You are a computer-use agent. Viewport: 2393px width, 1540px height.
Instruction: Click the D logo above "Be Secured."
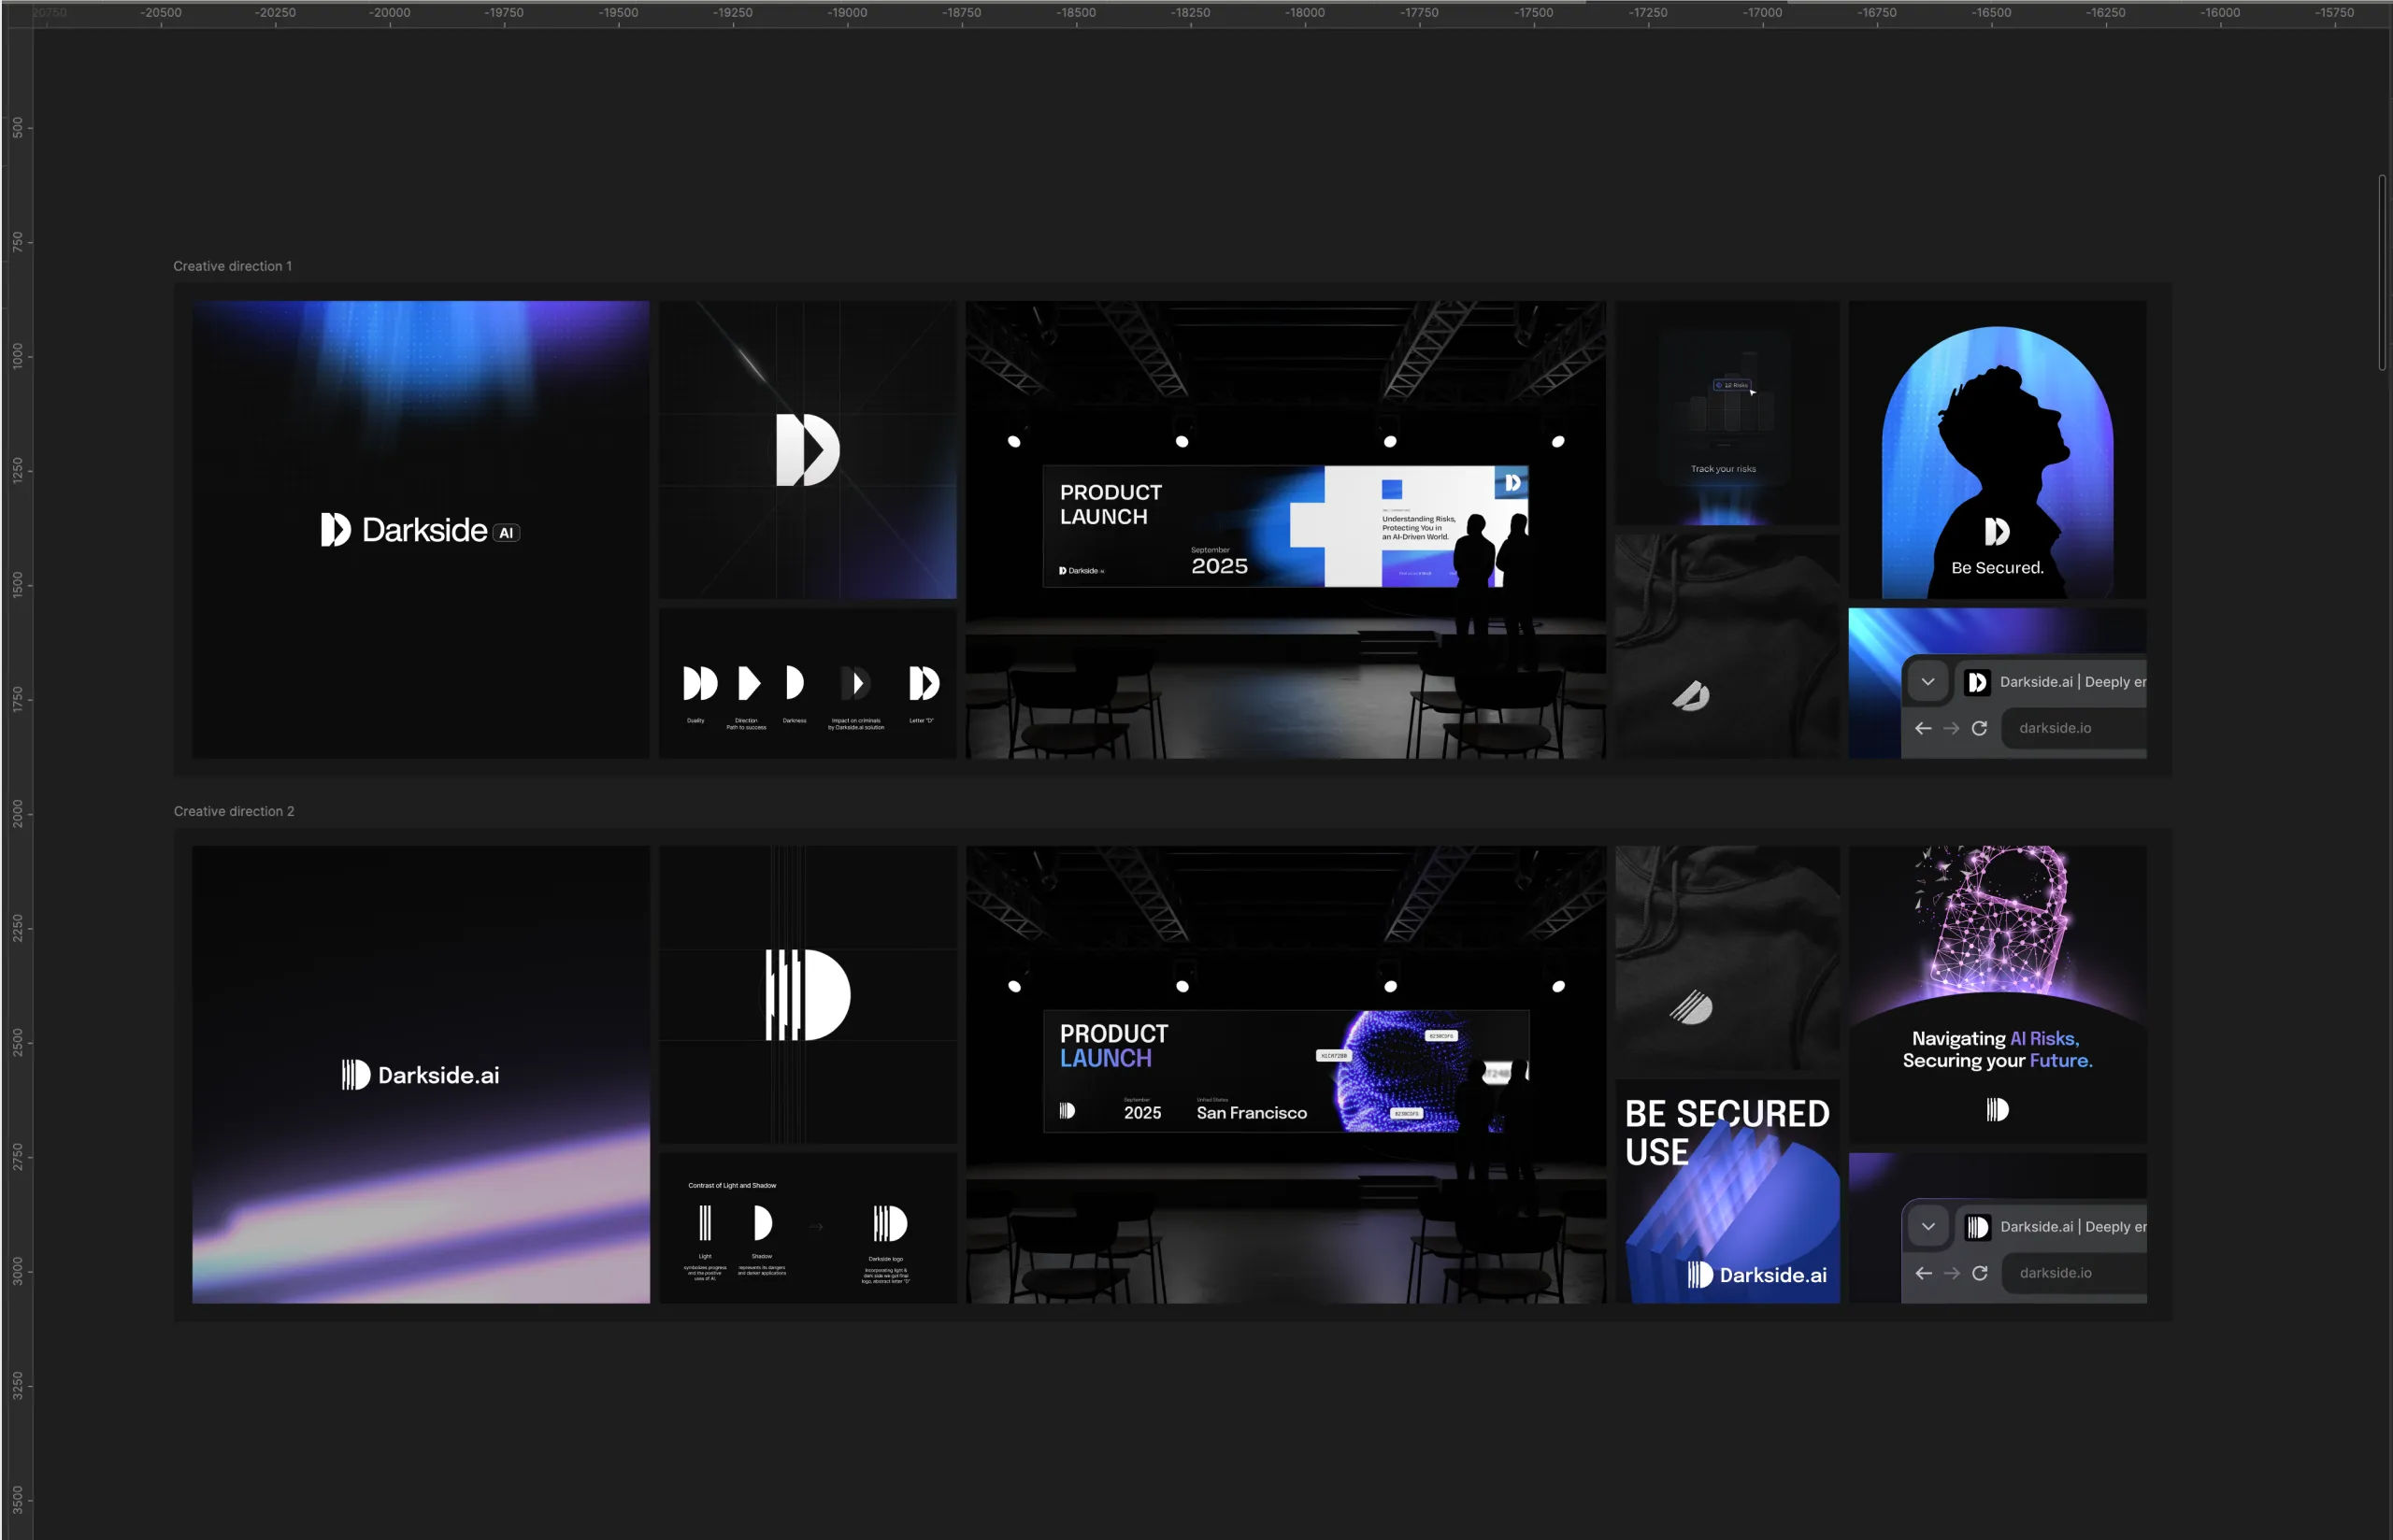click(1997, 531)
